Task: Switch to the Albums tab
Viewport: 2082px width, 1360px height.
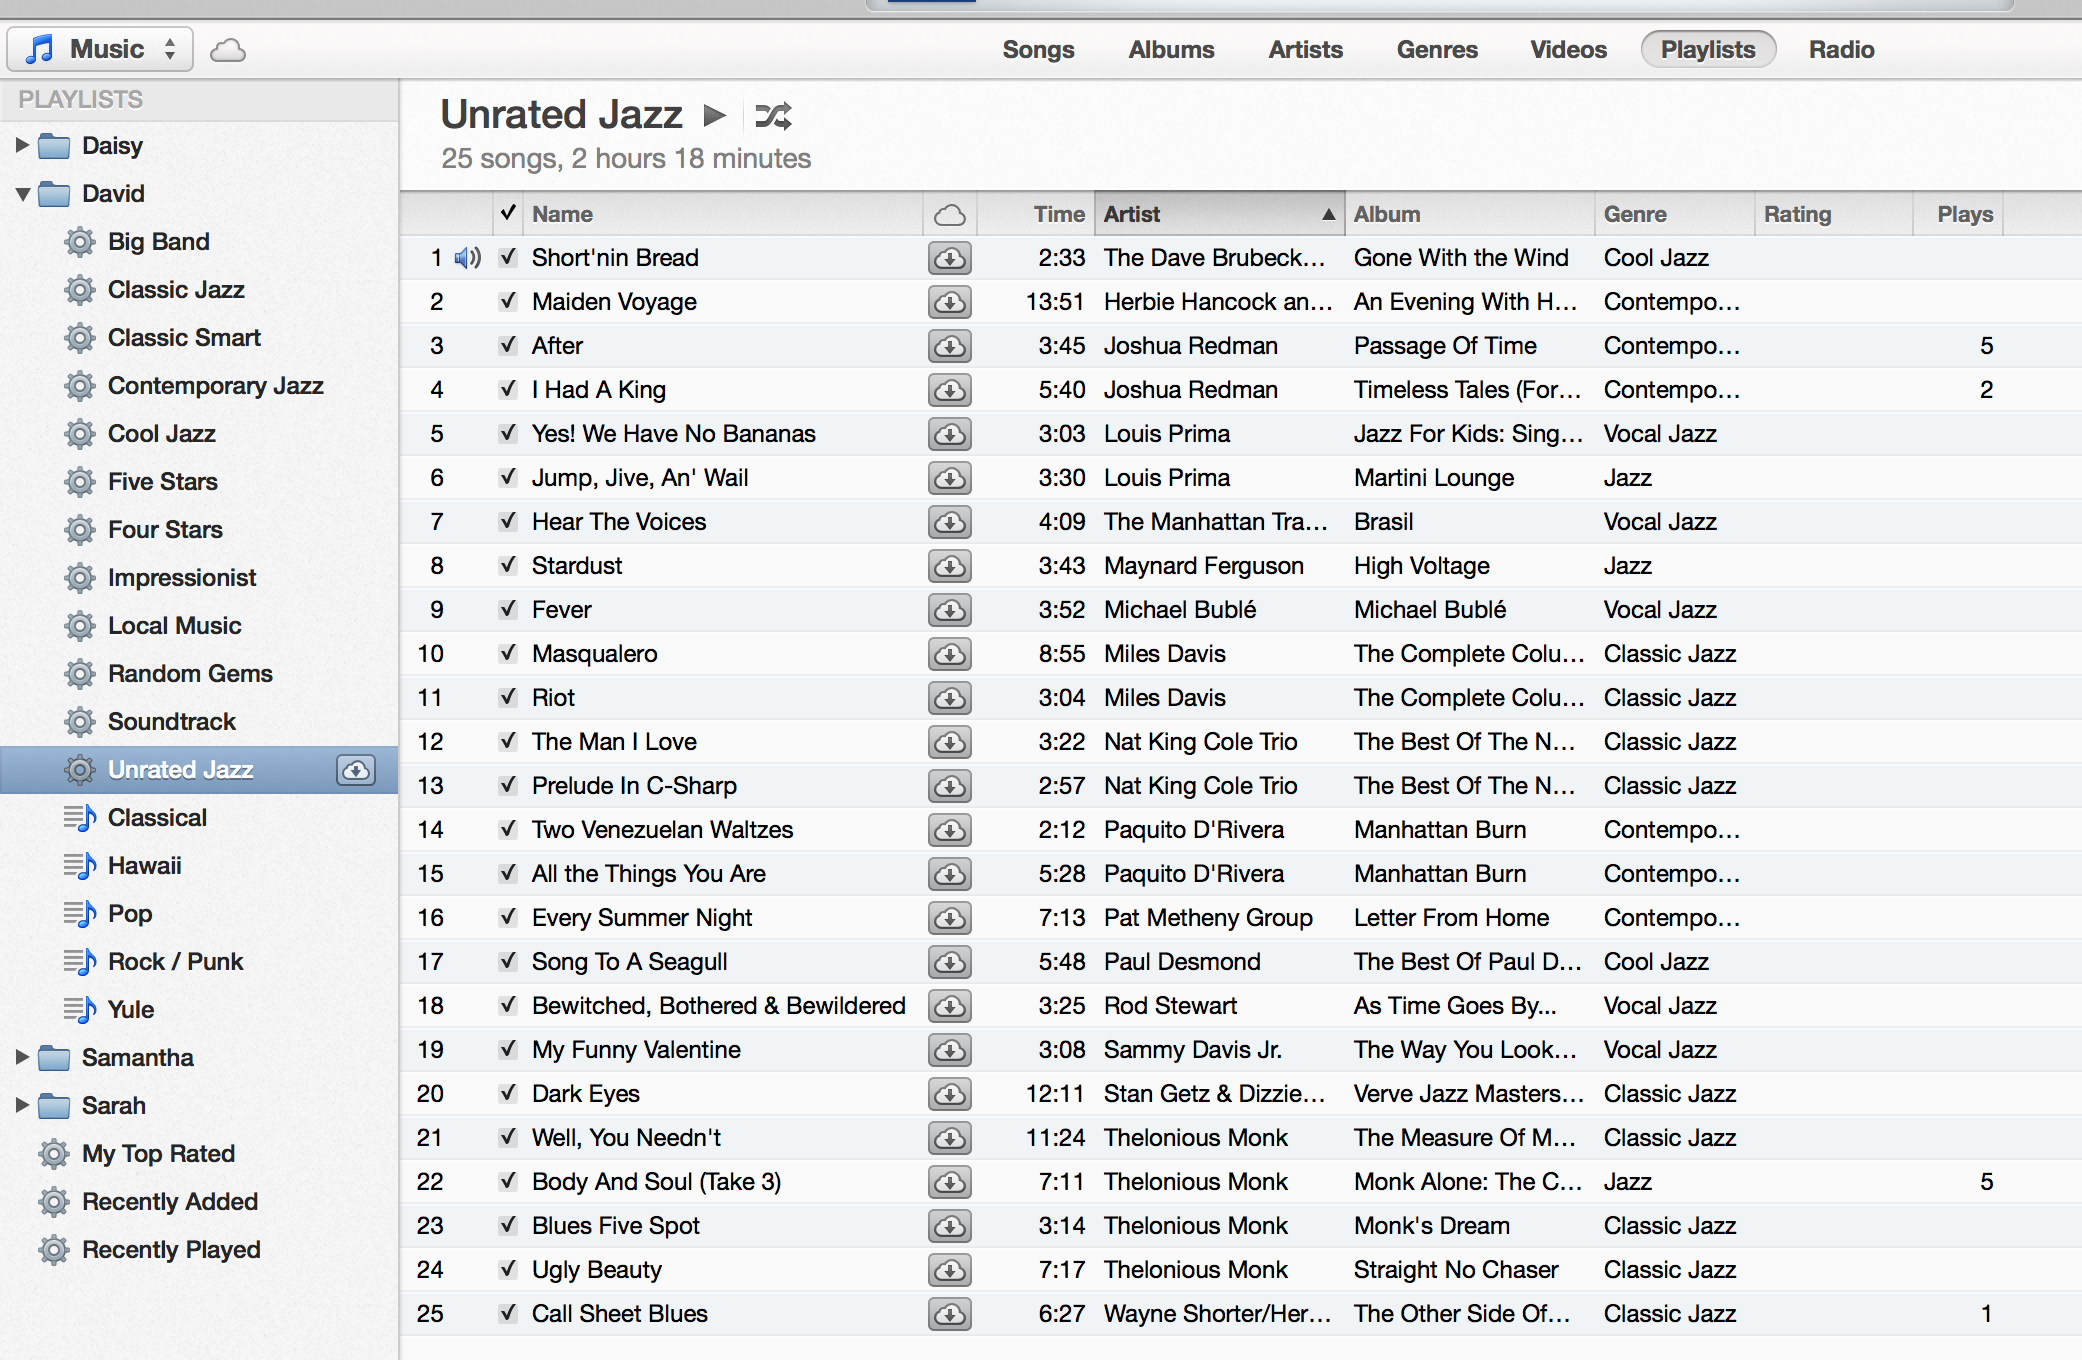Action: pos(1171,50)
